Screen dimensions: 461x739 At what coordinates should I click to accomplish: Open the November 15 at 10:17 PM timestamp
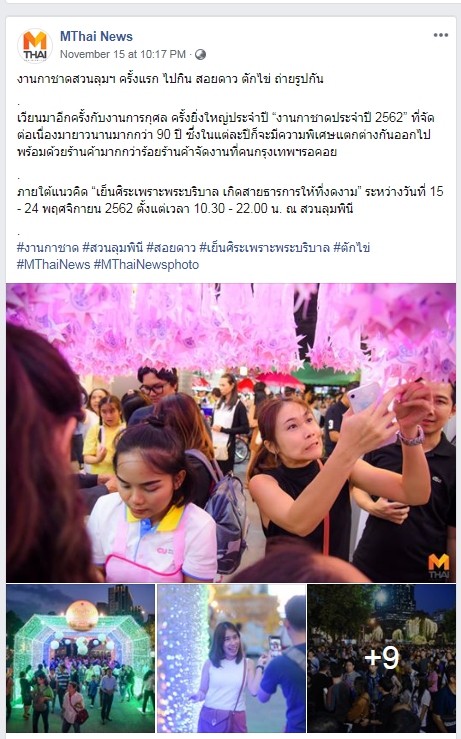tap(123, 54)
